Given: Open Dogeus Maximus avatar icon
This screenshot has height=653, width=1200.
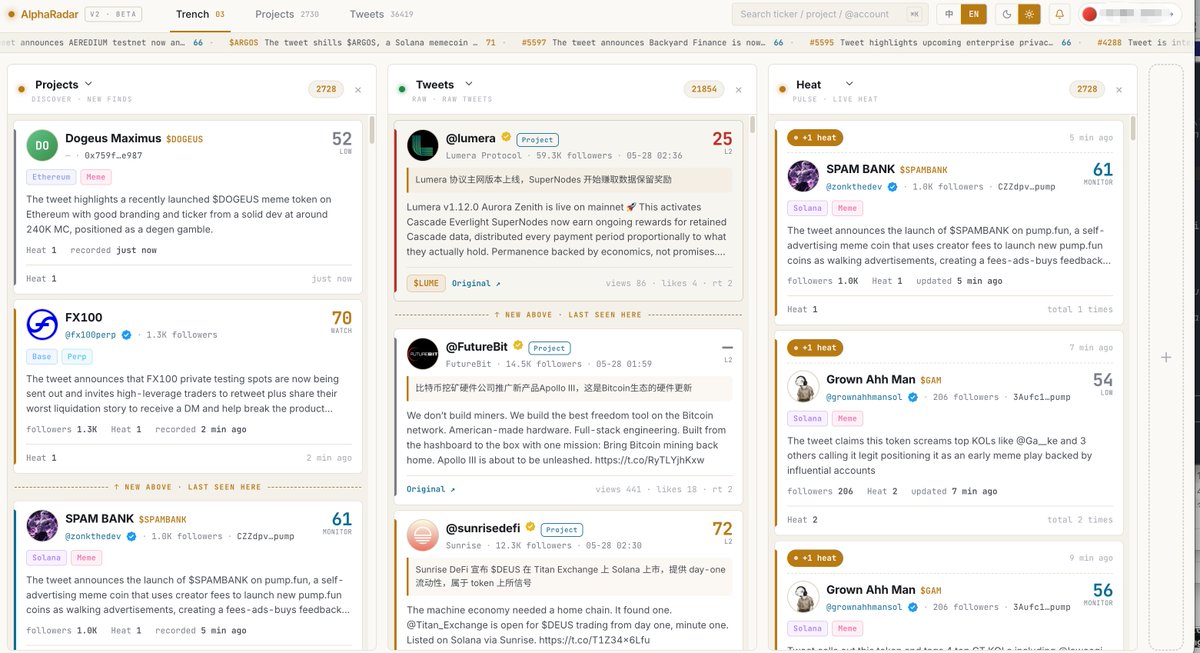Looking at the screenshot, I should coord(42,145).
